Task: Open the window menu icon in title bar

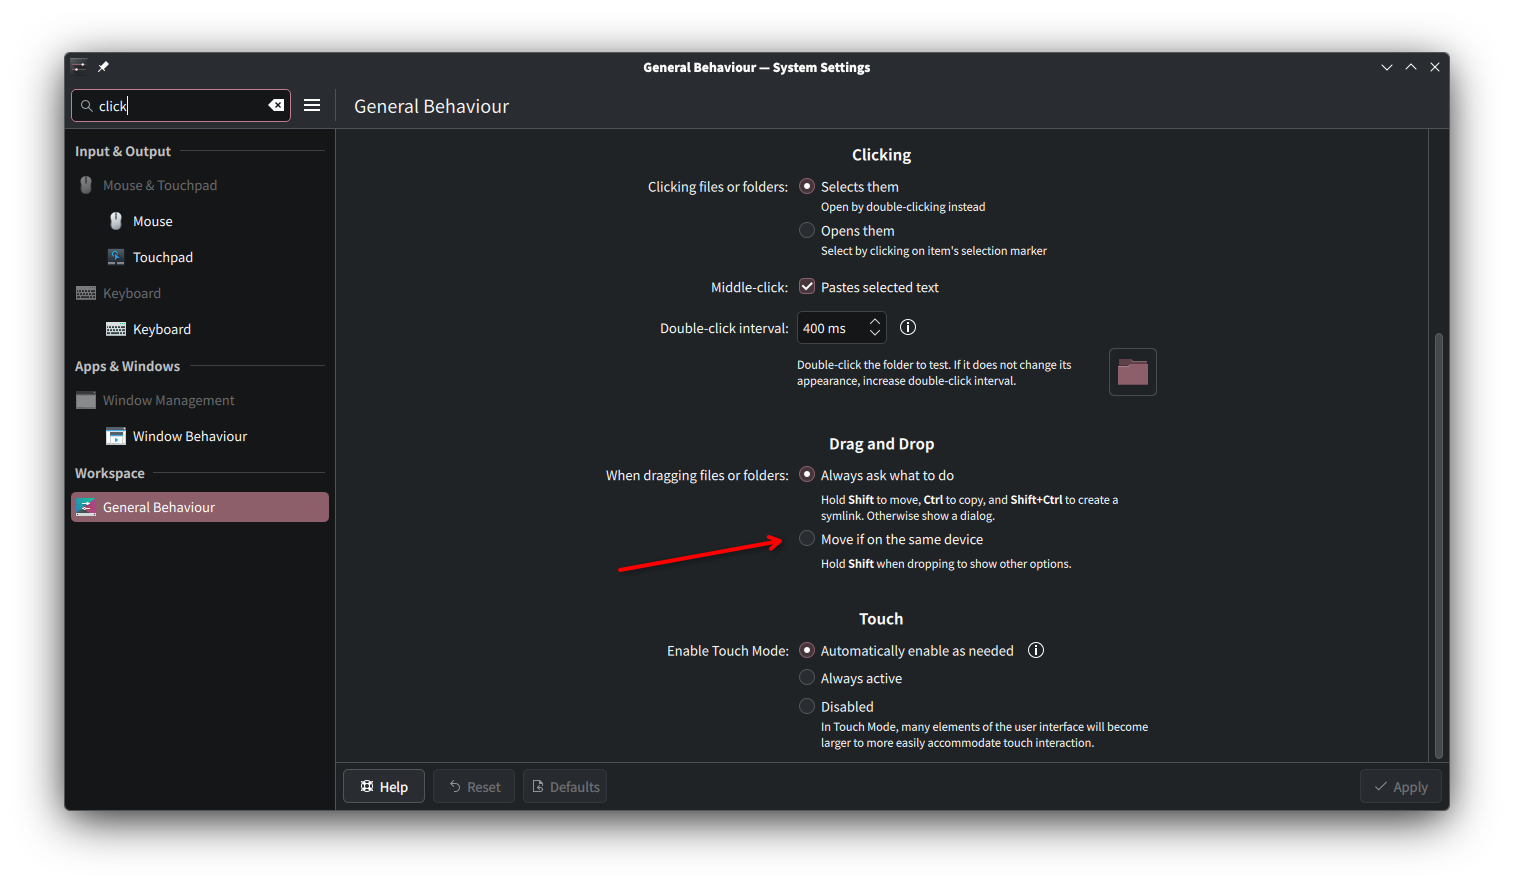Action: click(x=79, y=67)
